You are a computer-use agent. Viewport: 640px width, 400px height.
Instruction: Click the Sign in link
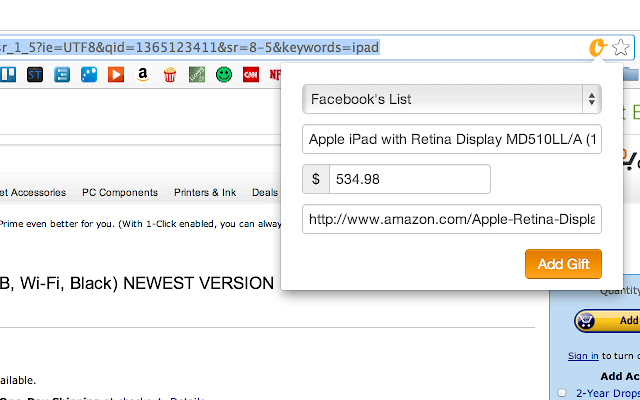click(583, 356)
